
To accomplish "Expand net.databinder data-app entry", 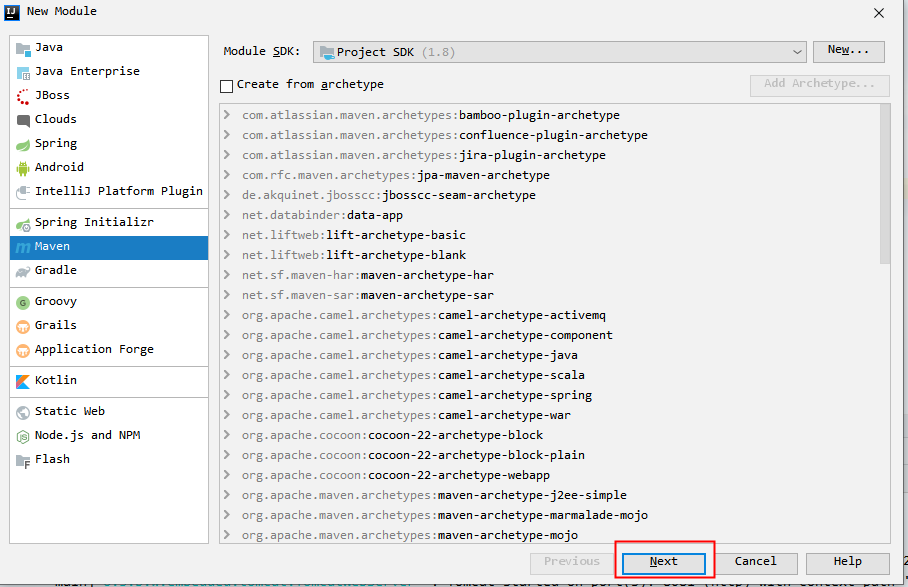I will point(228,215).
